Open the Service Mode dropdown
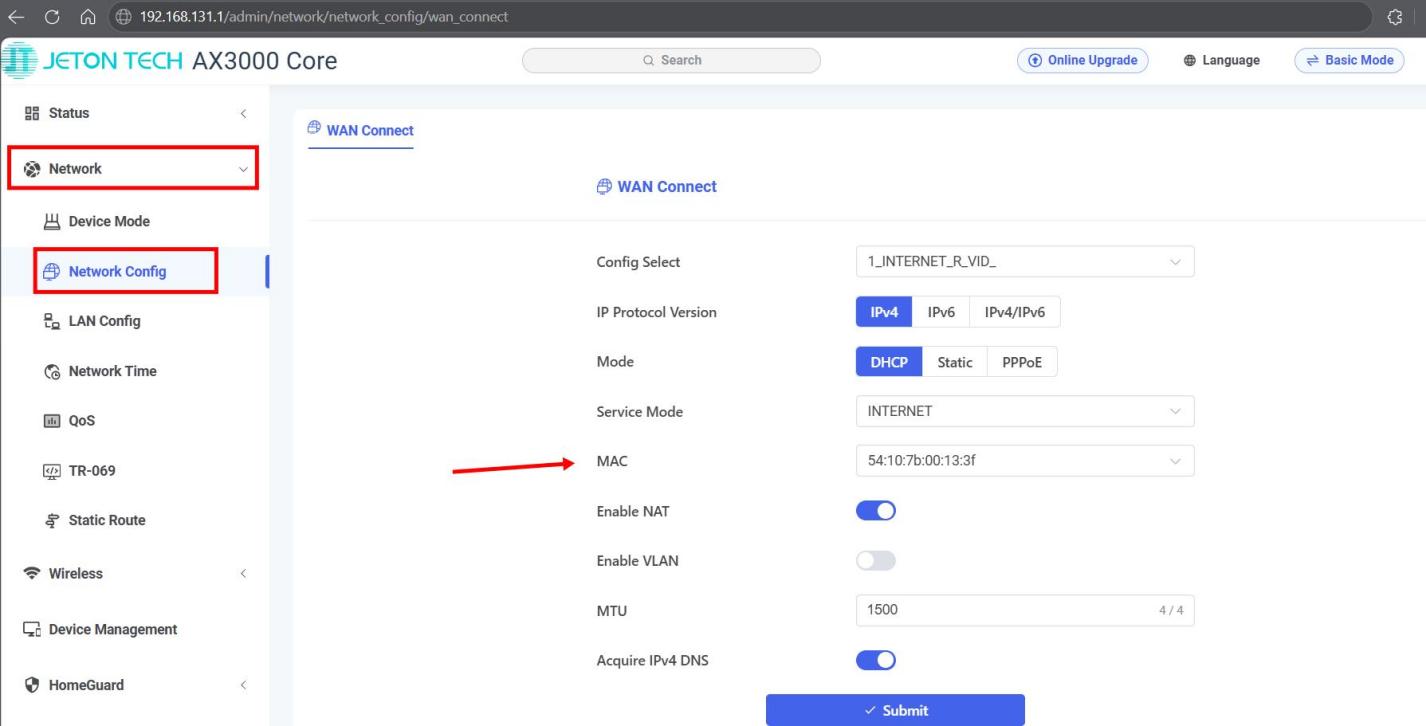The height and width of the screenshot is (726, 1426). point(1026,411)
